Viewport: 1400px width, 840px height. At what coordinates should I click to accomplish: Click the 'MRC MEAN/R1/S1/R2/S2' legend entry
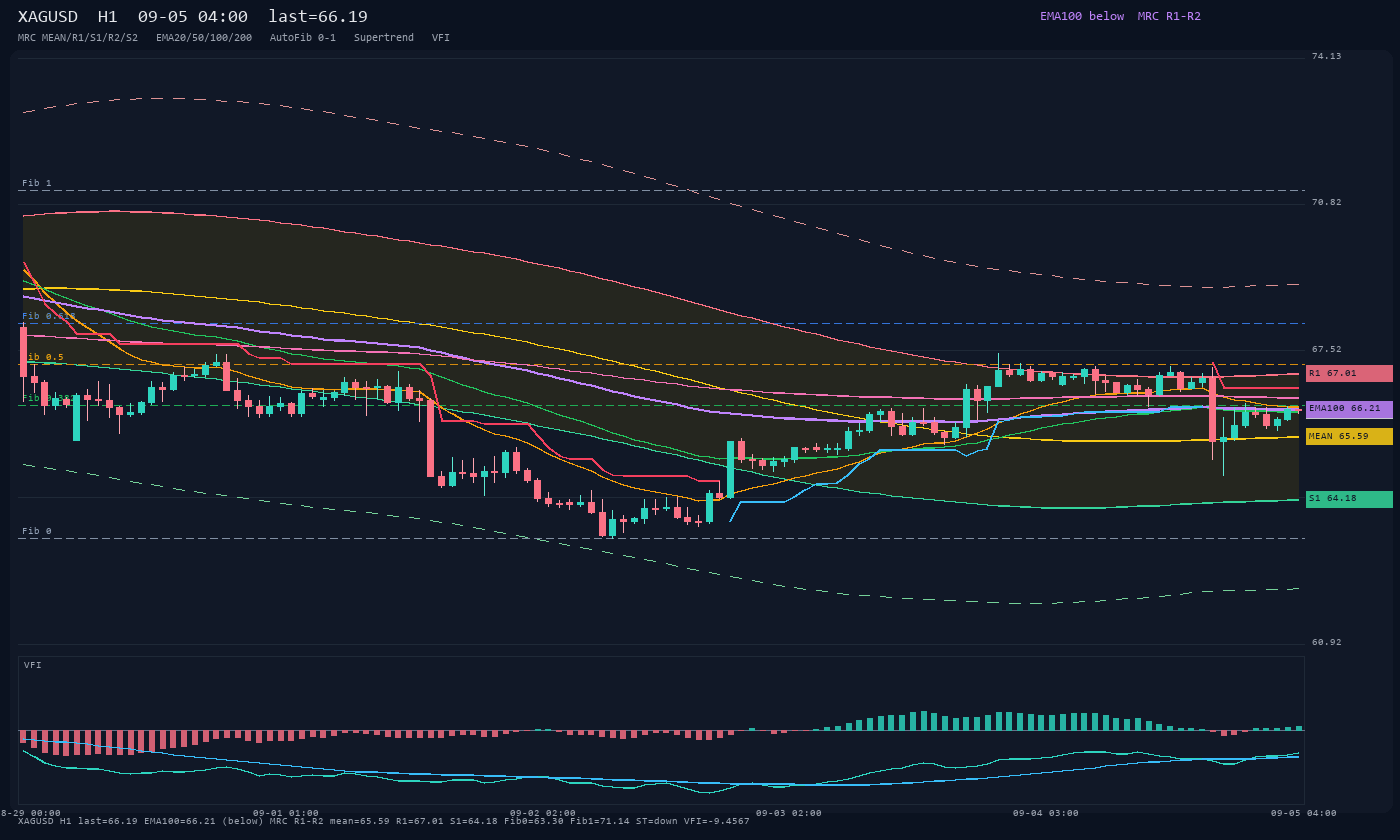(78, 38)
